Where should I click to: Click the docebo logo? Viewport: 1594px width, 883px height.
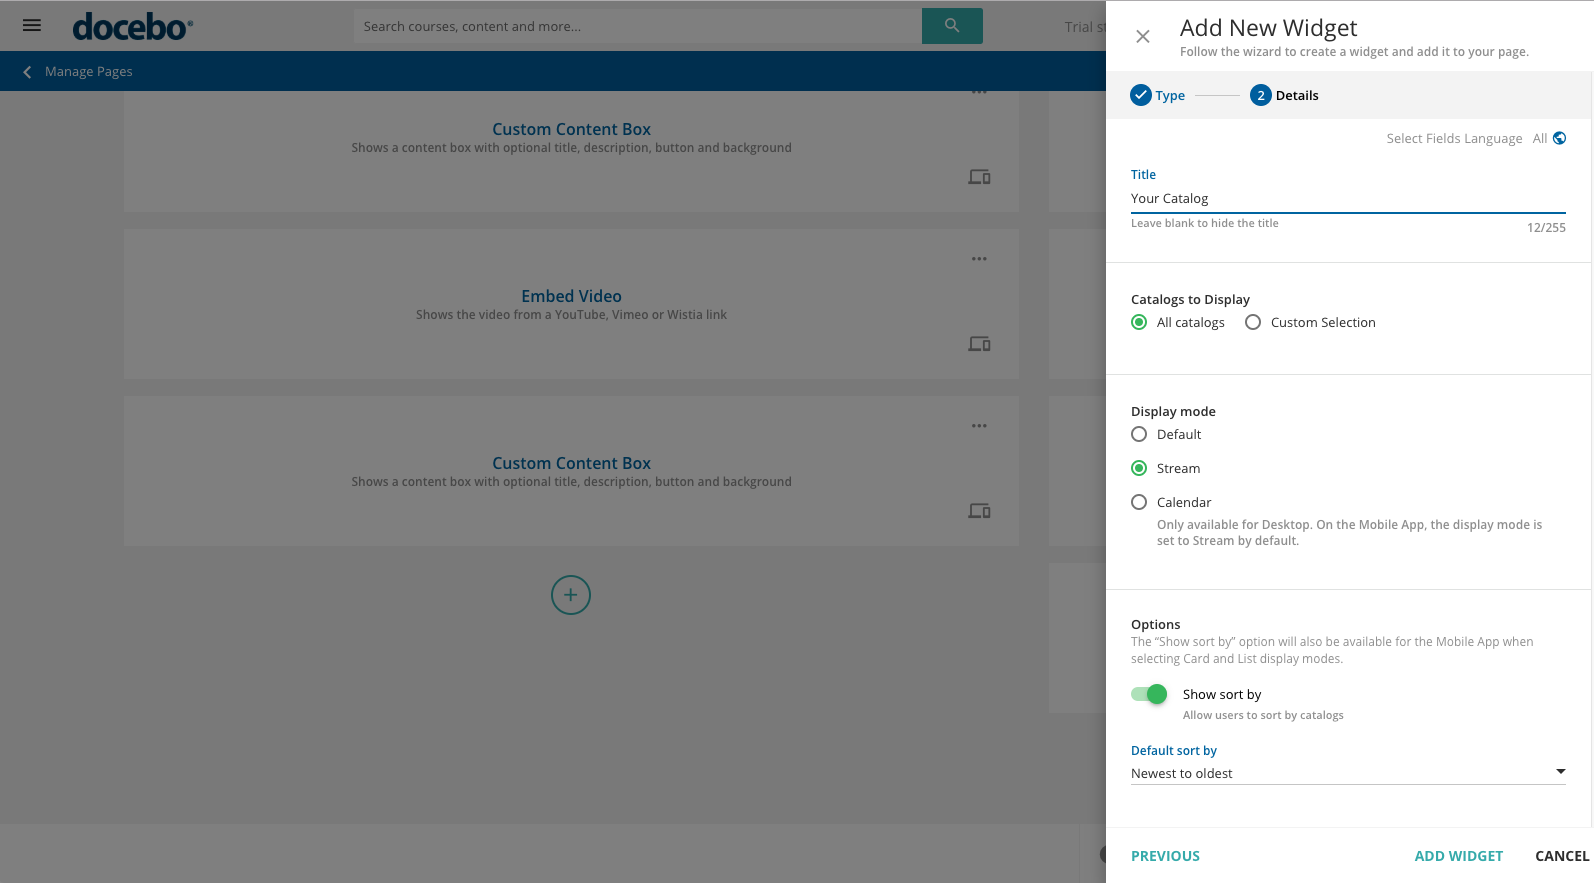(x=132, y=27)
